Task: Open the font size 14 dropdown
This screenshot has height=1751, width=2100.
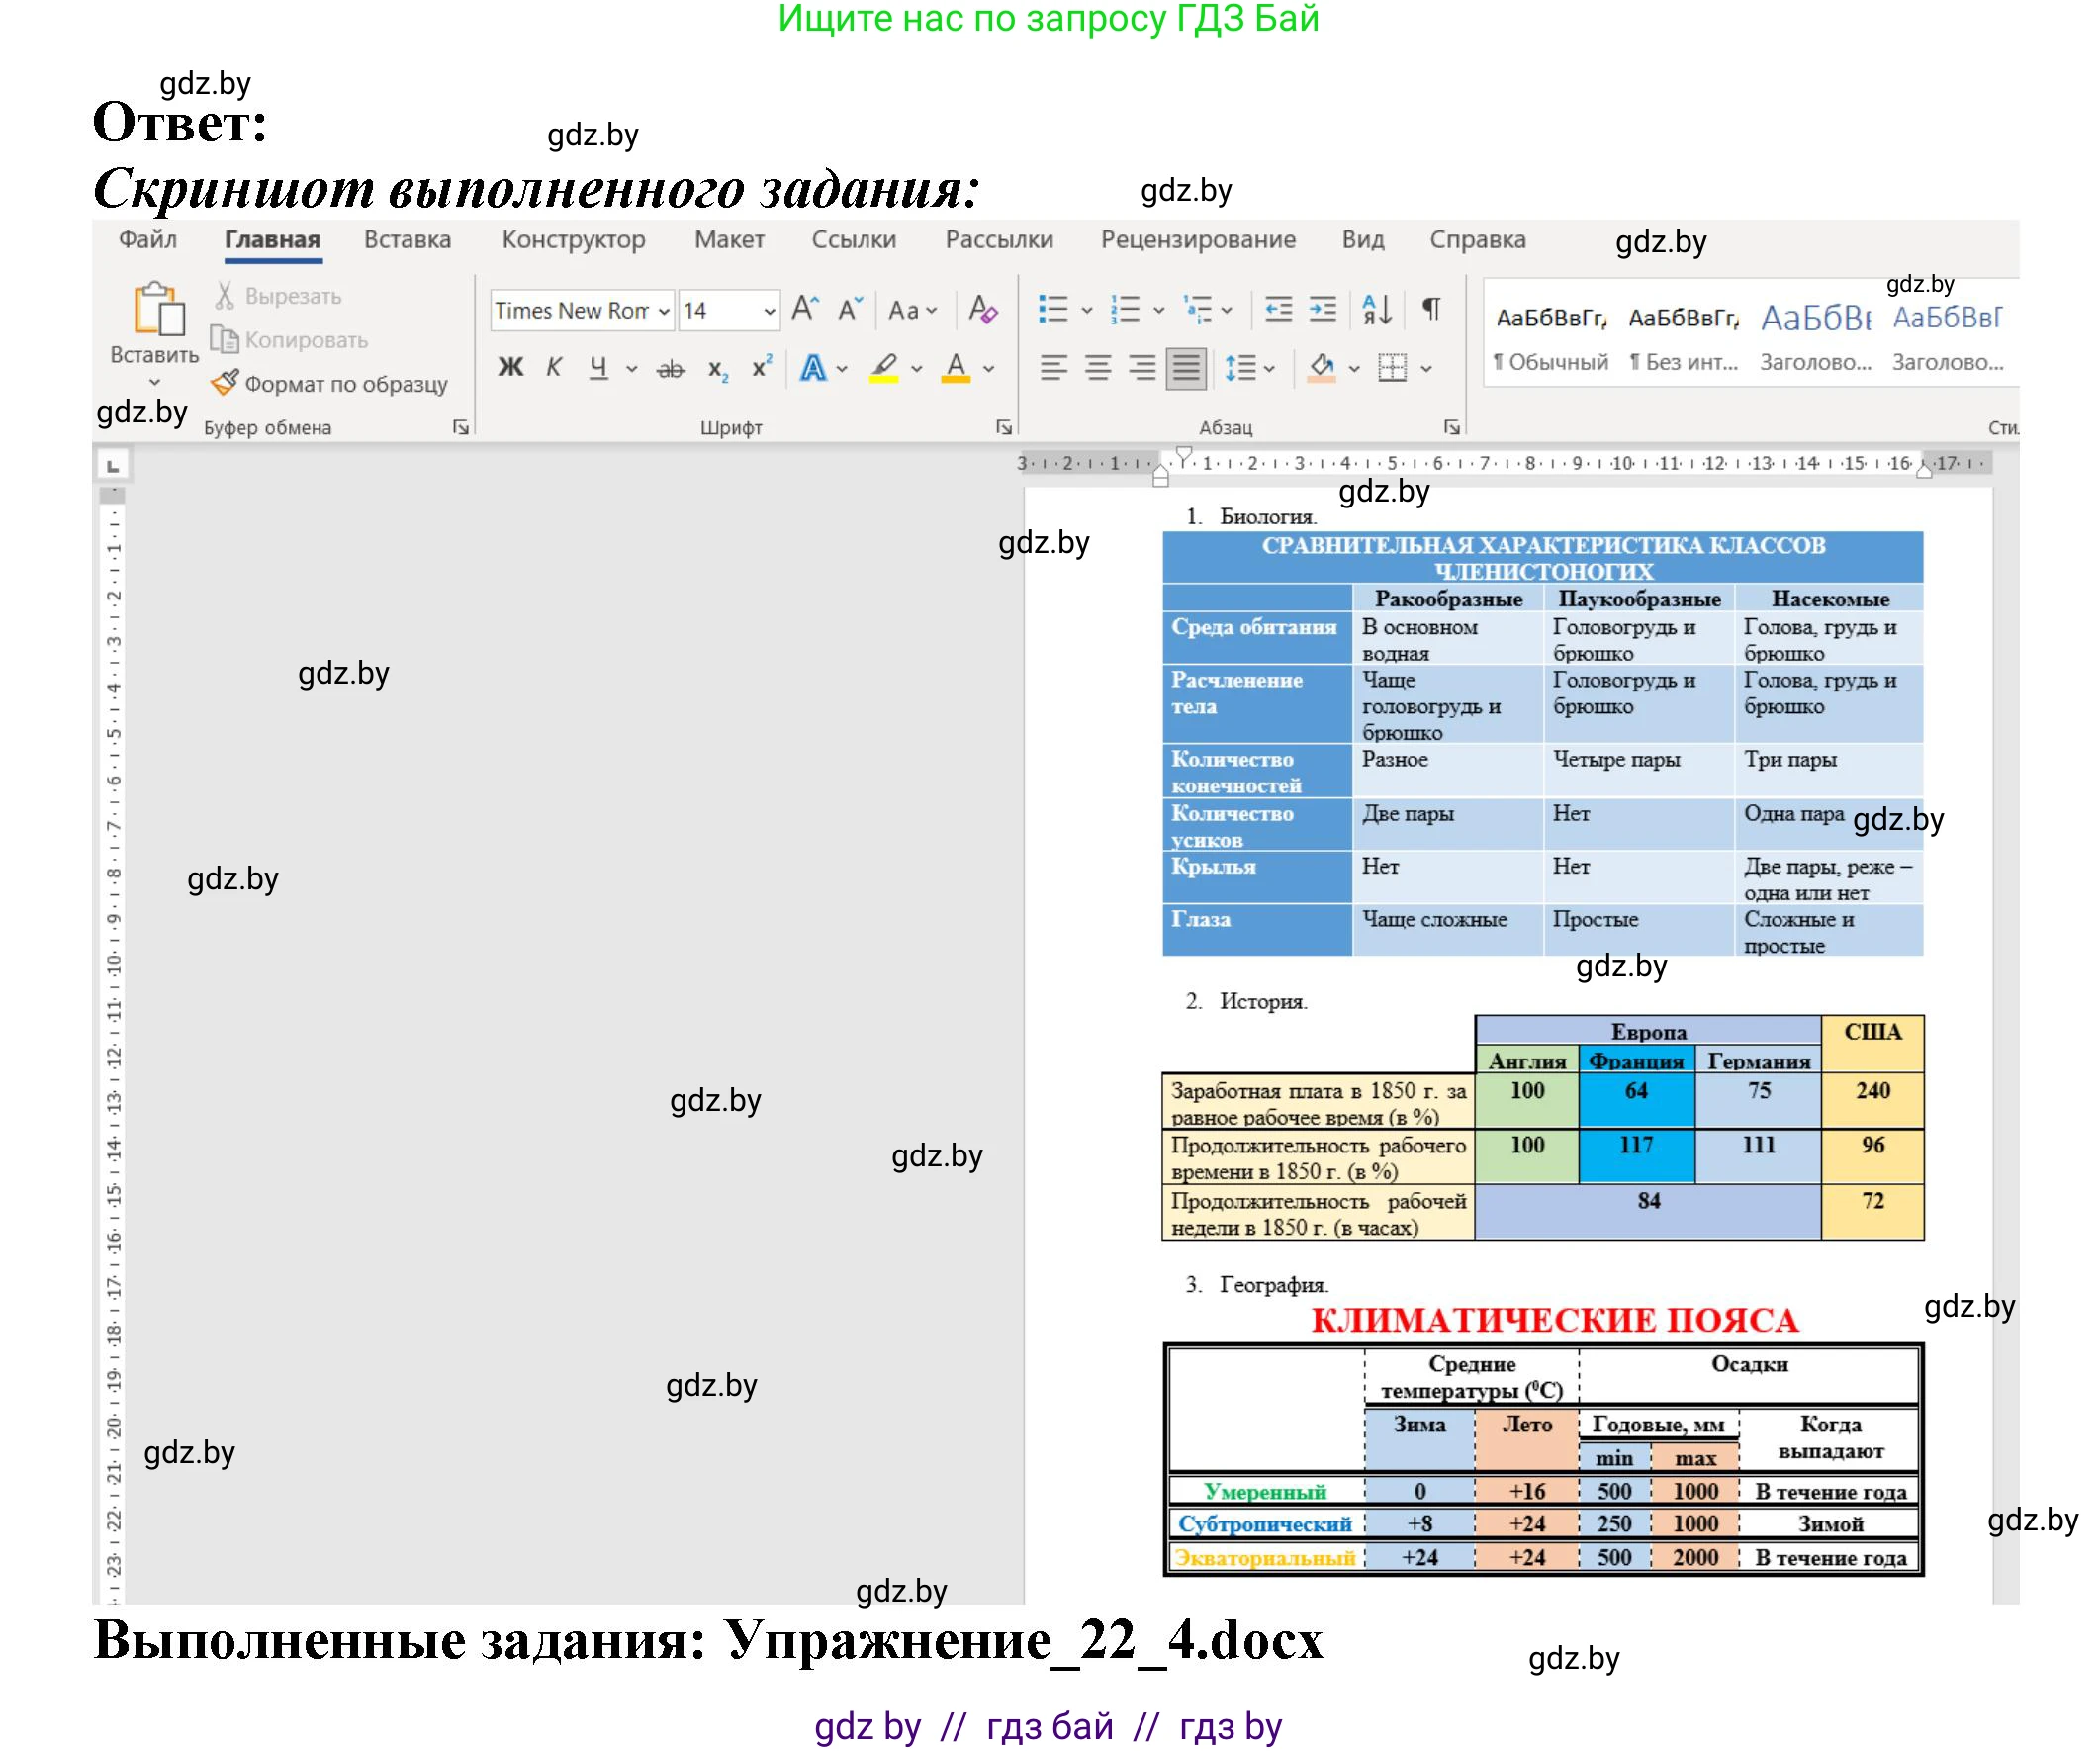Action: (x=769, y=311)
